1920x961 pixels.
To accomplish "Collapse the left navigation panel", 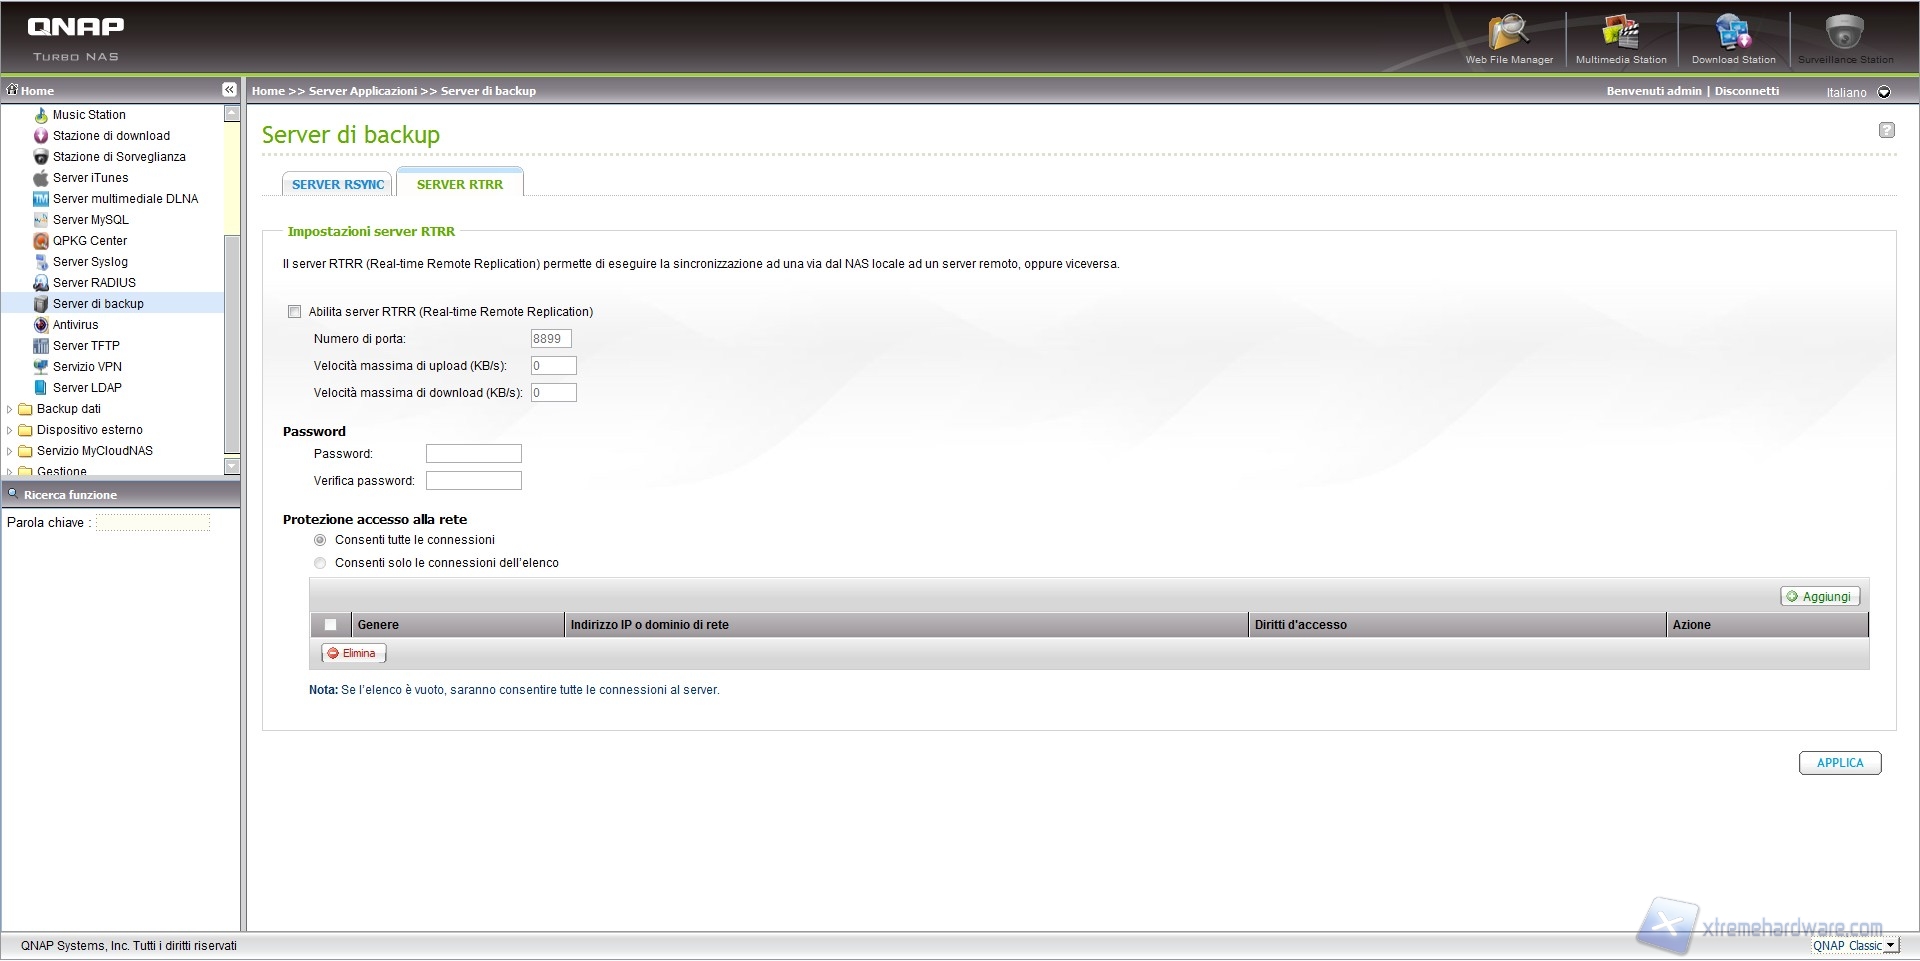I will (x=229, y=90).
